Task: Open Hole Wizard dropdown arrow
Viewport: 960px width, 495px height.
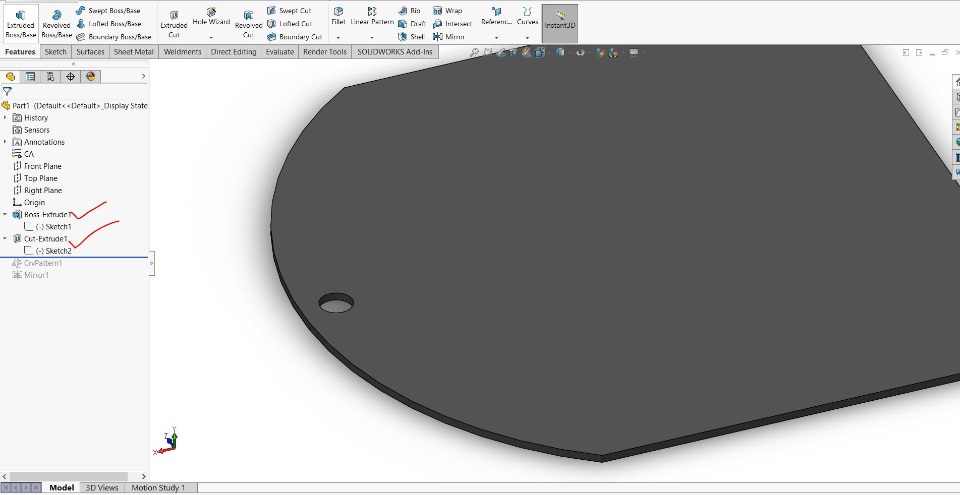Action: [211, 38]
